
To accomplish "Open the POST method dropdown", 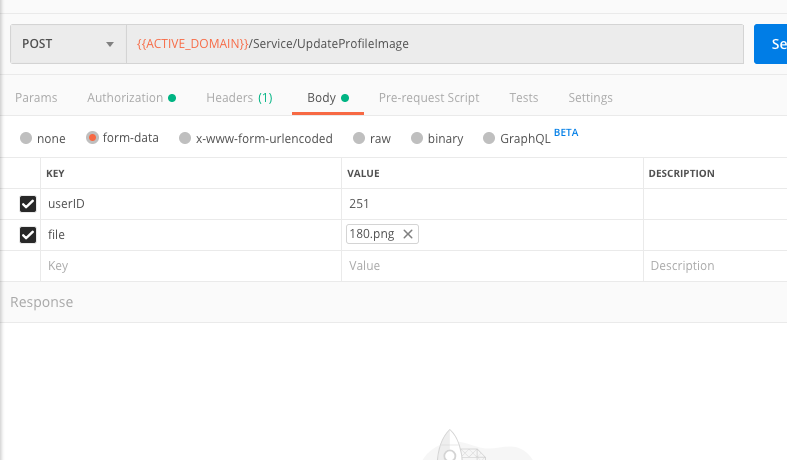I will click(x=68, y=44).
